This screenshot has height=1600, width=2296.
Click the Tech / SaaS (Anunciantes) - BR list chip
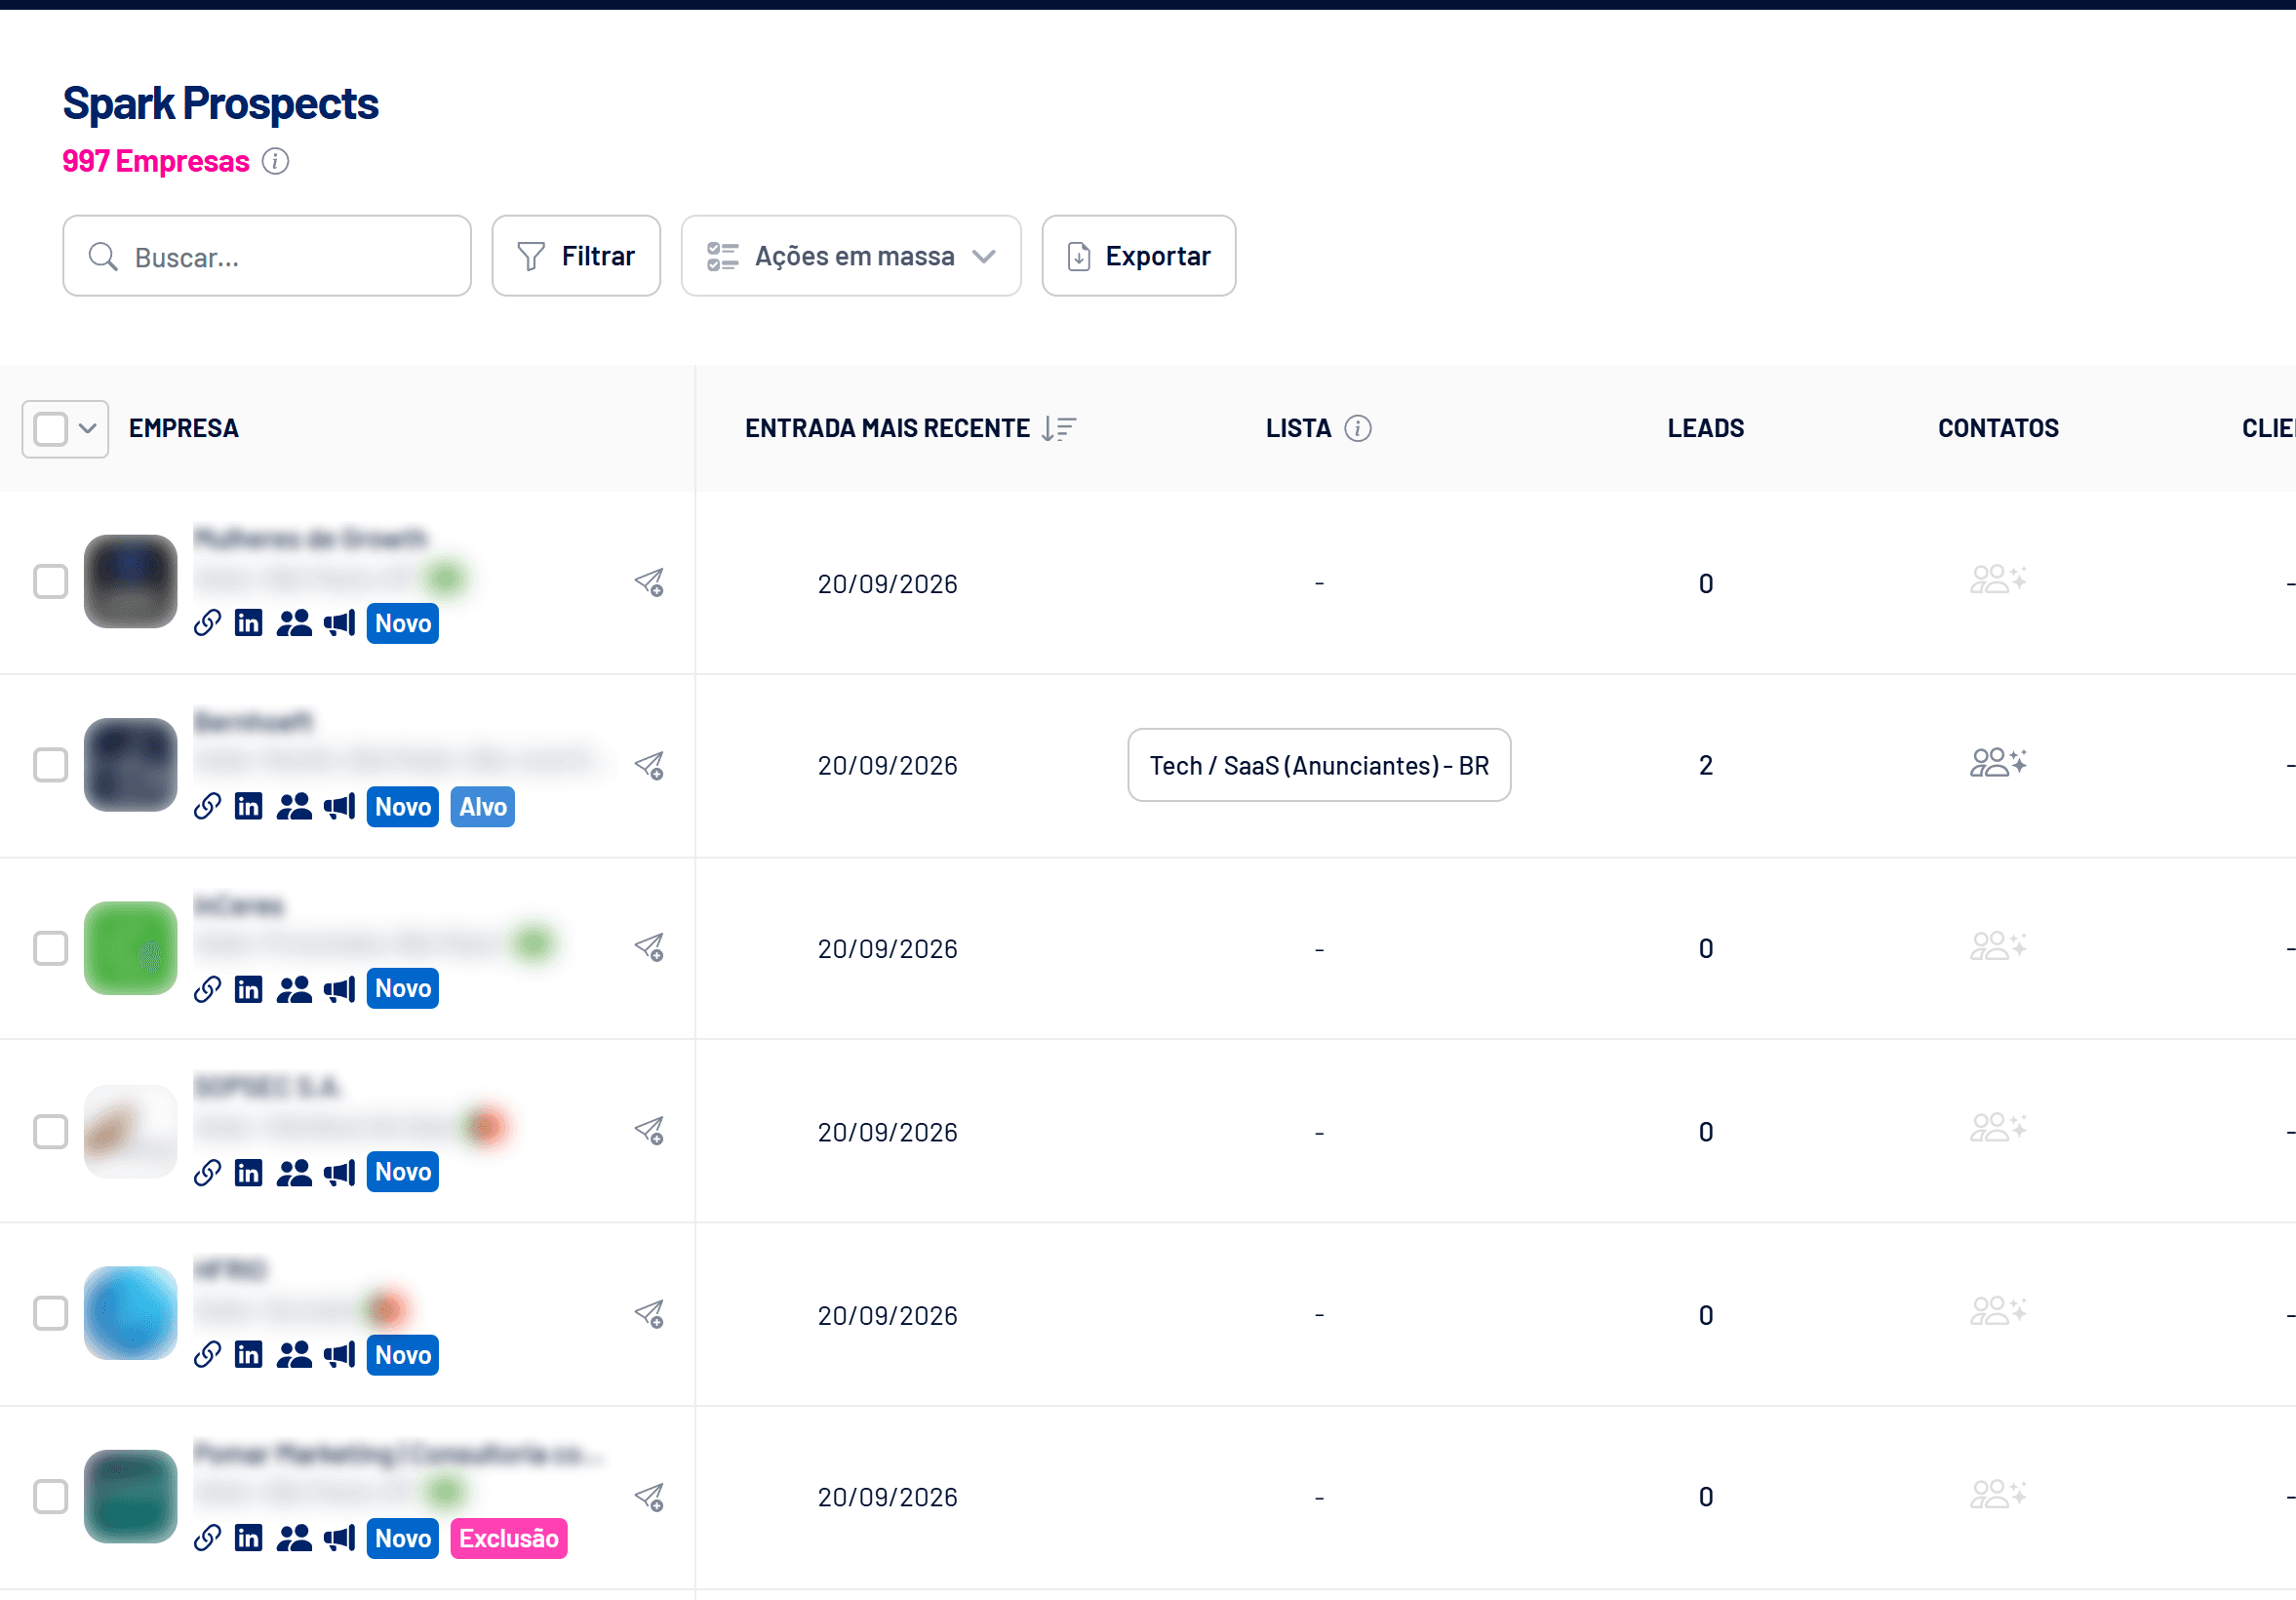pos(1319,765)
